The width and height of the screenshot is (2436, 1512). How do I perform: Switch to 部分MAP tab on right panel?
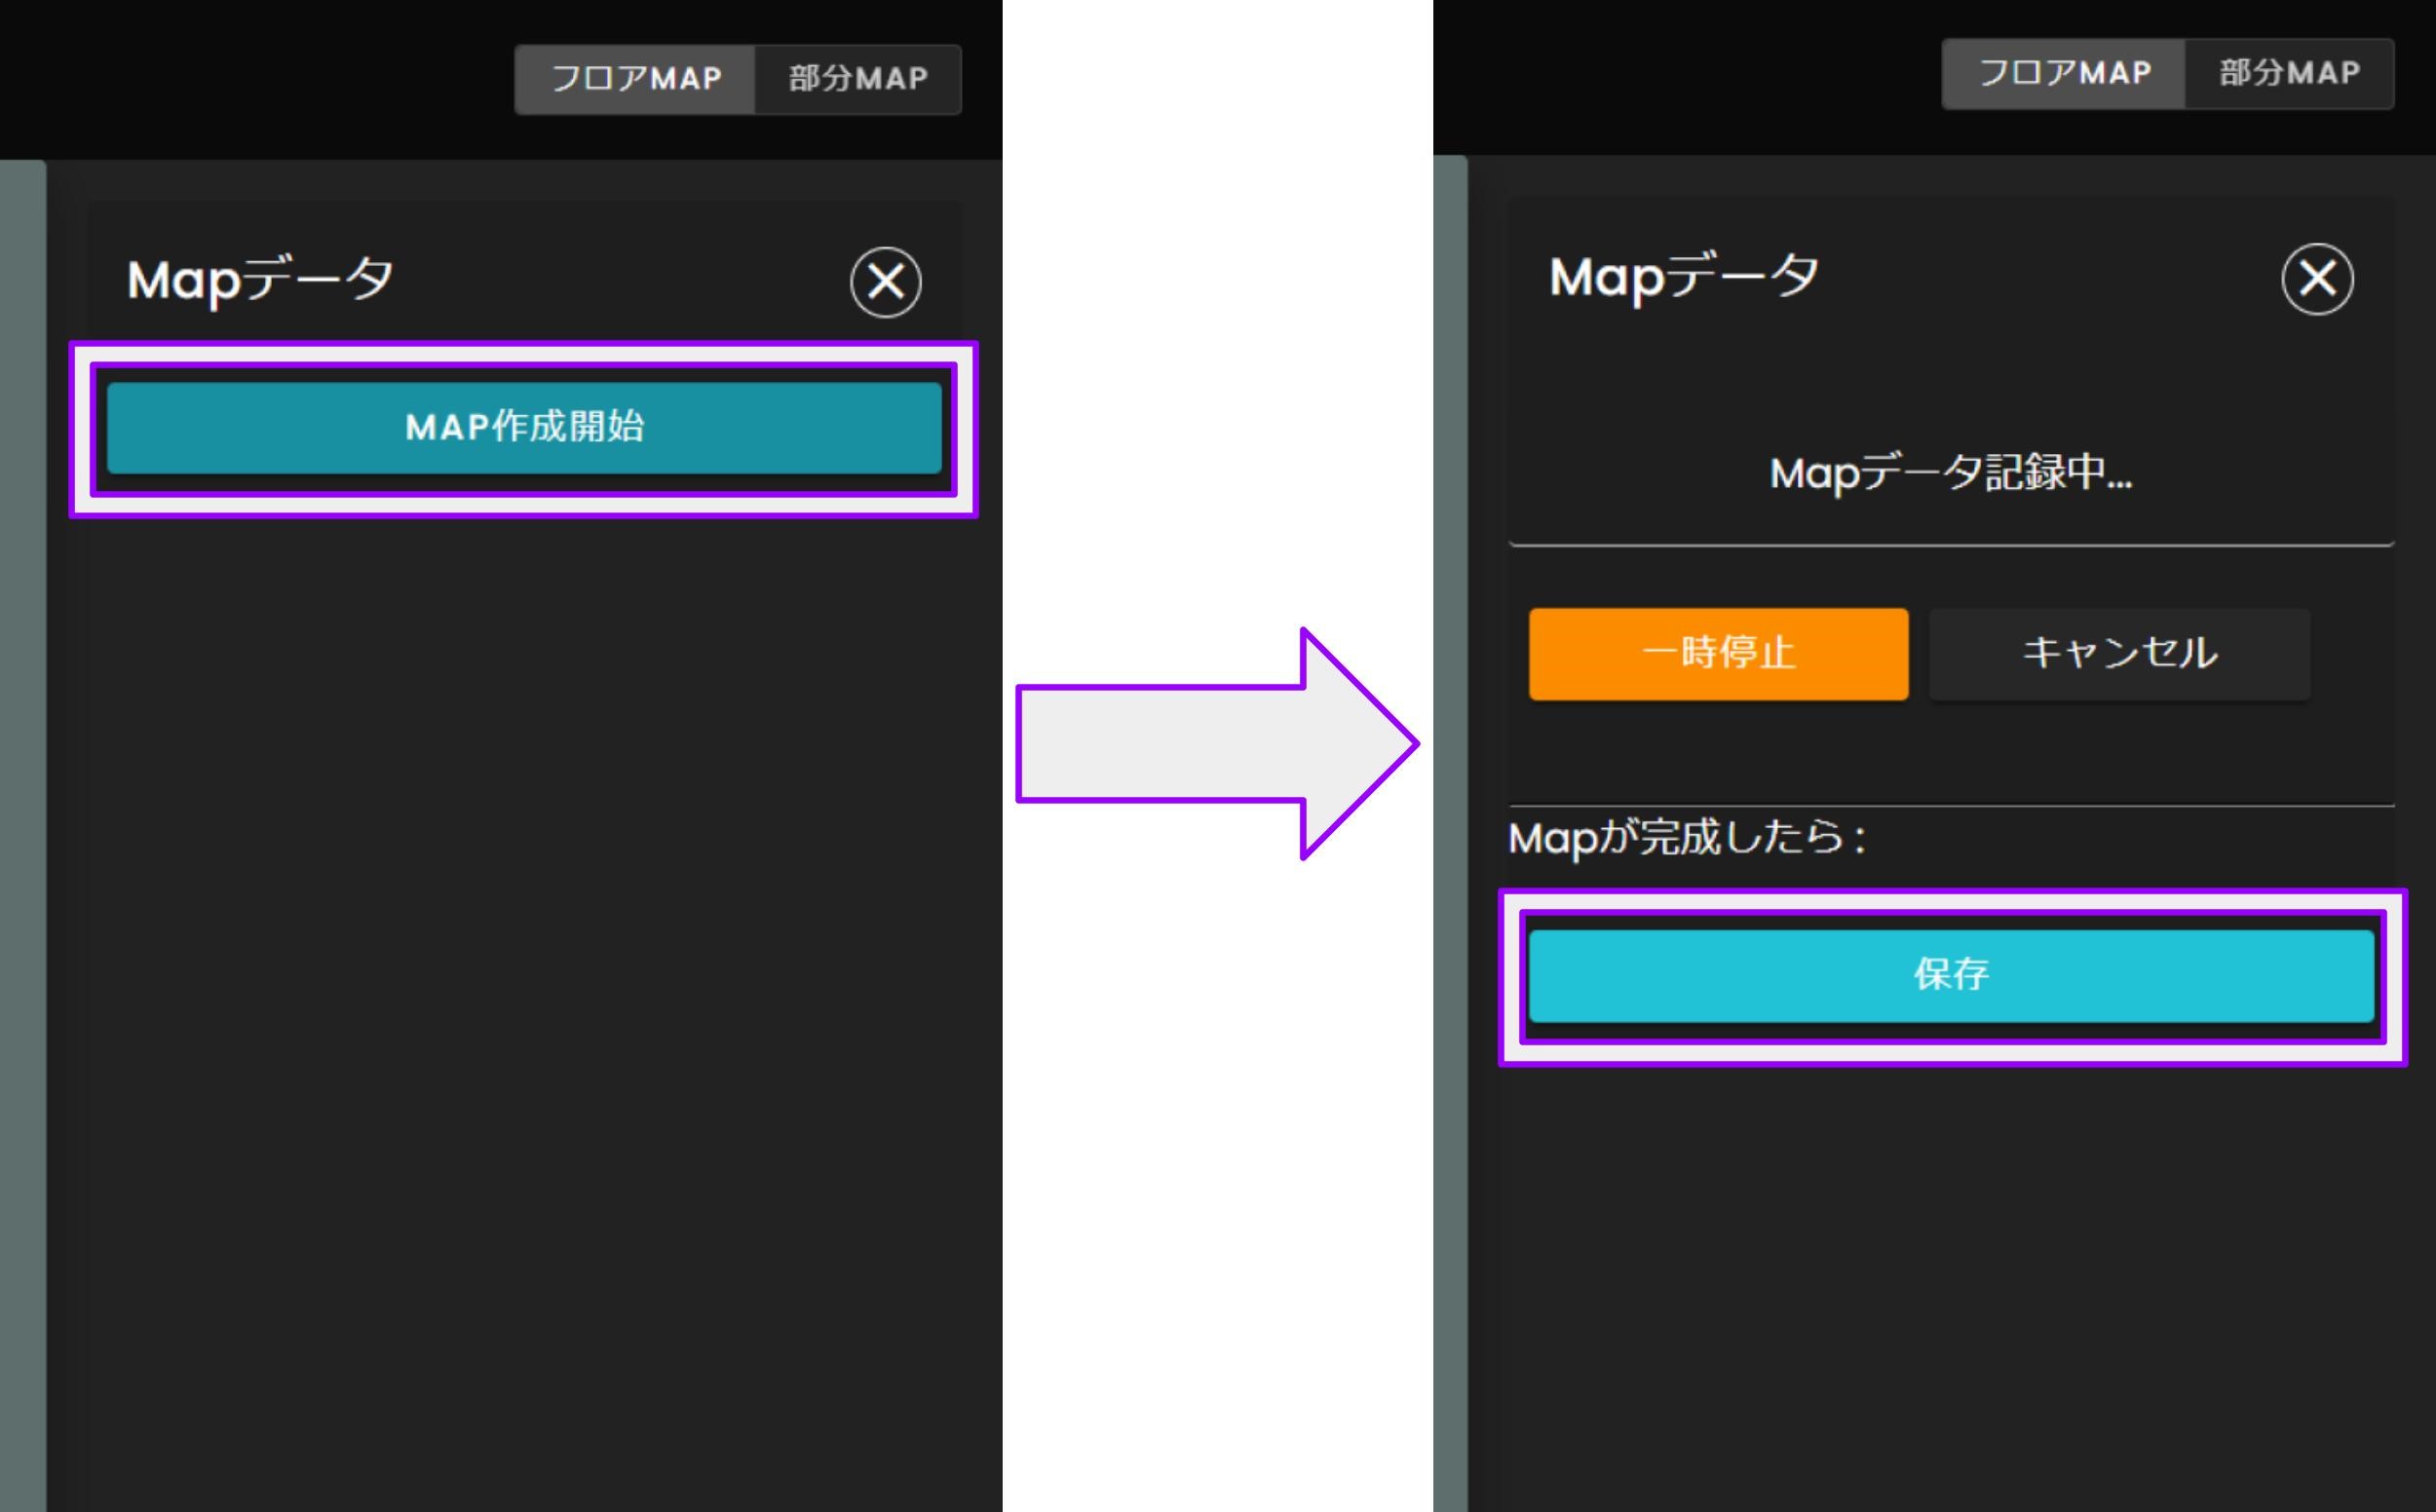pos(2288,72)
